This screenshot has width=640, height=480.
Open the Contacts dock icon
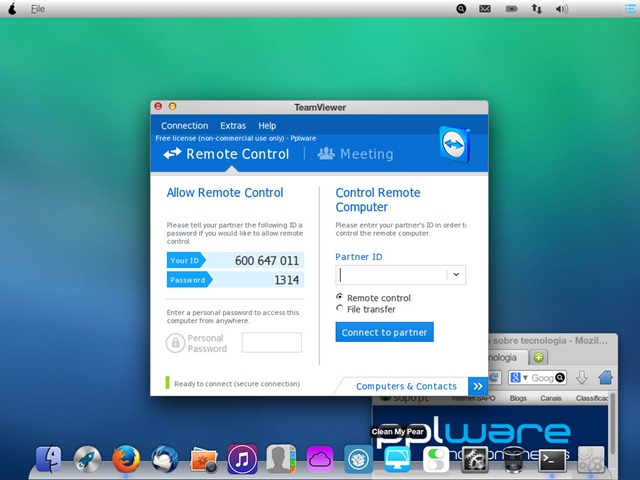[x=281, y=460]
